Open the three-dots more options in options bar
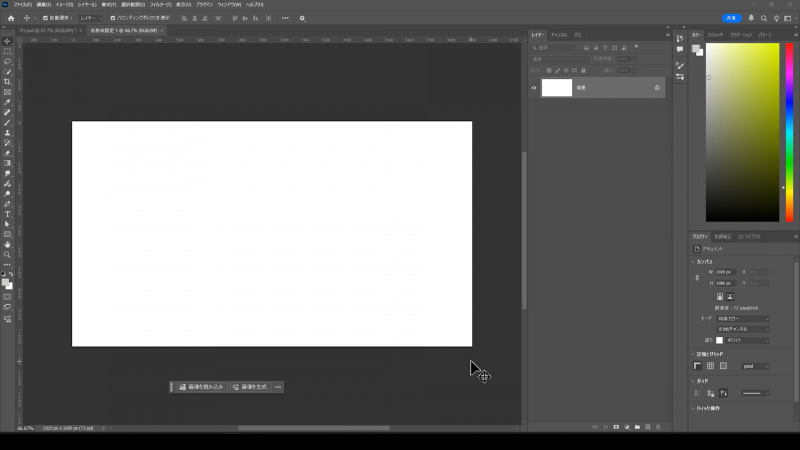Screen dimensions: 800x450 tap(285, 18)
